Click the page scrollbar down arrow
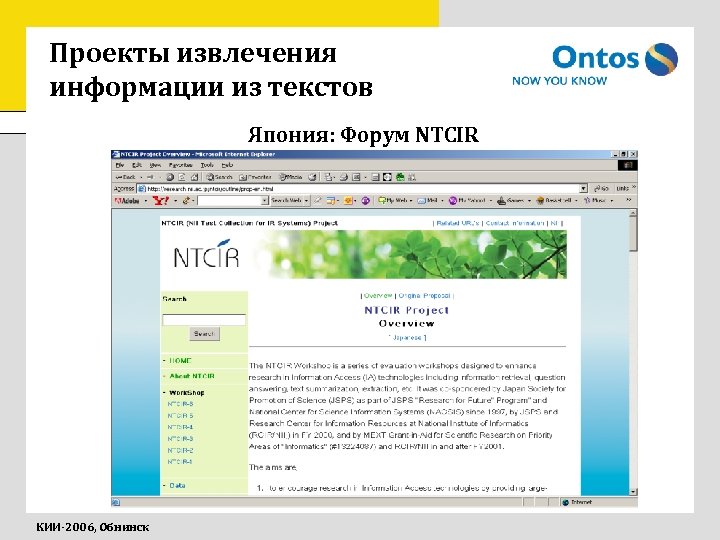 point(633,491)
